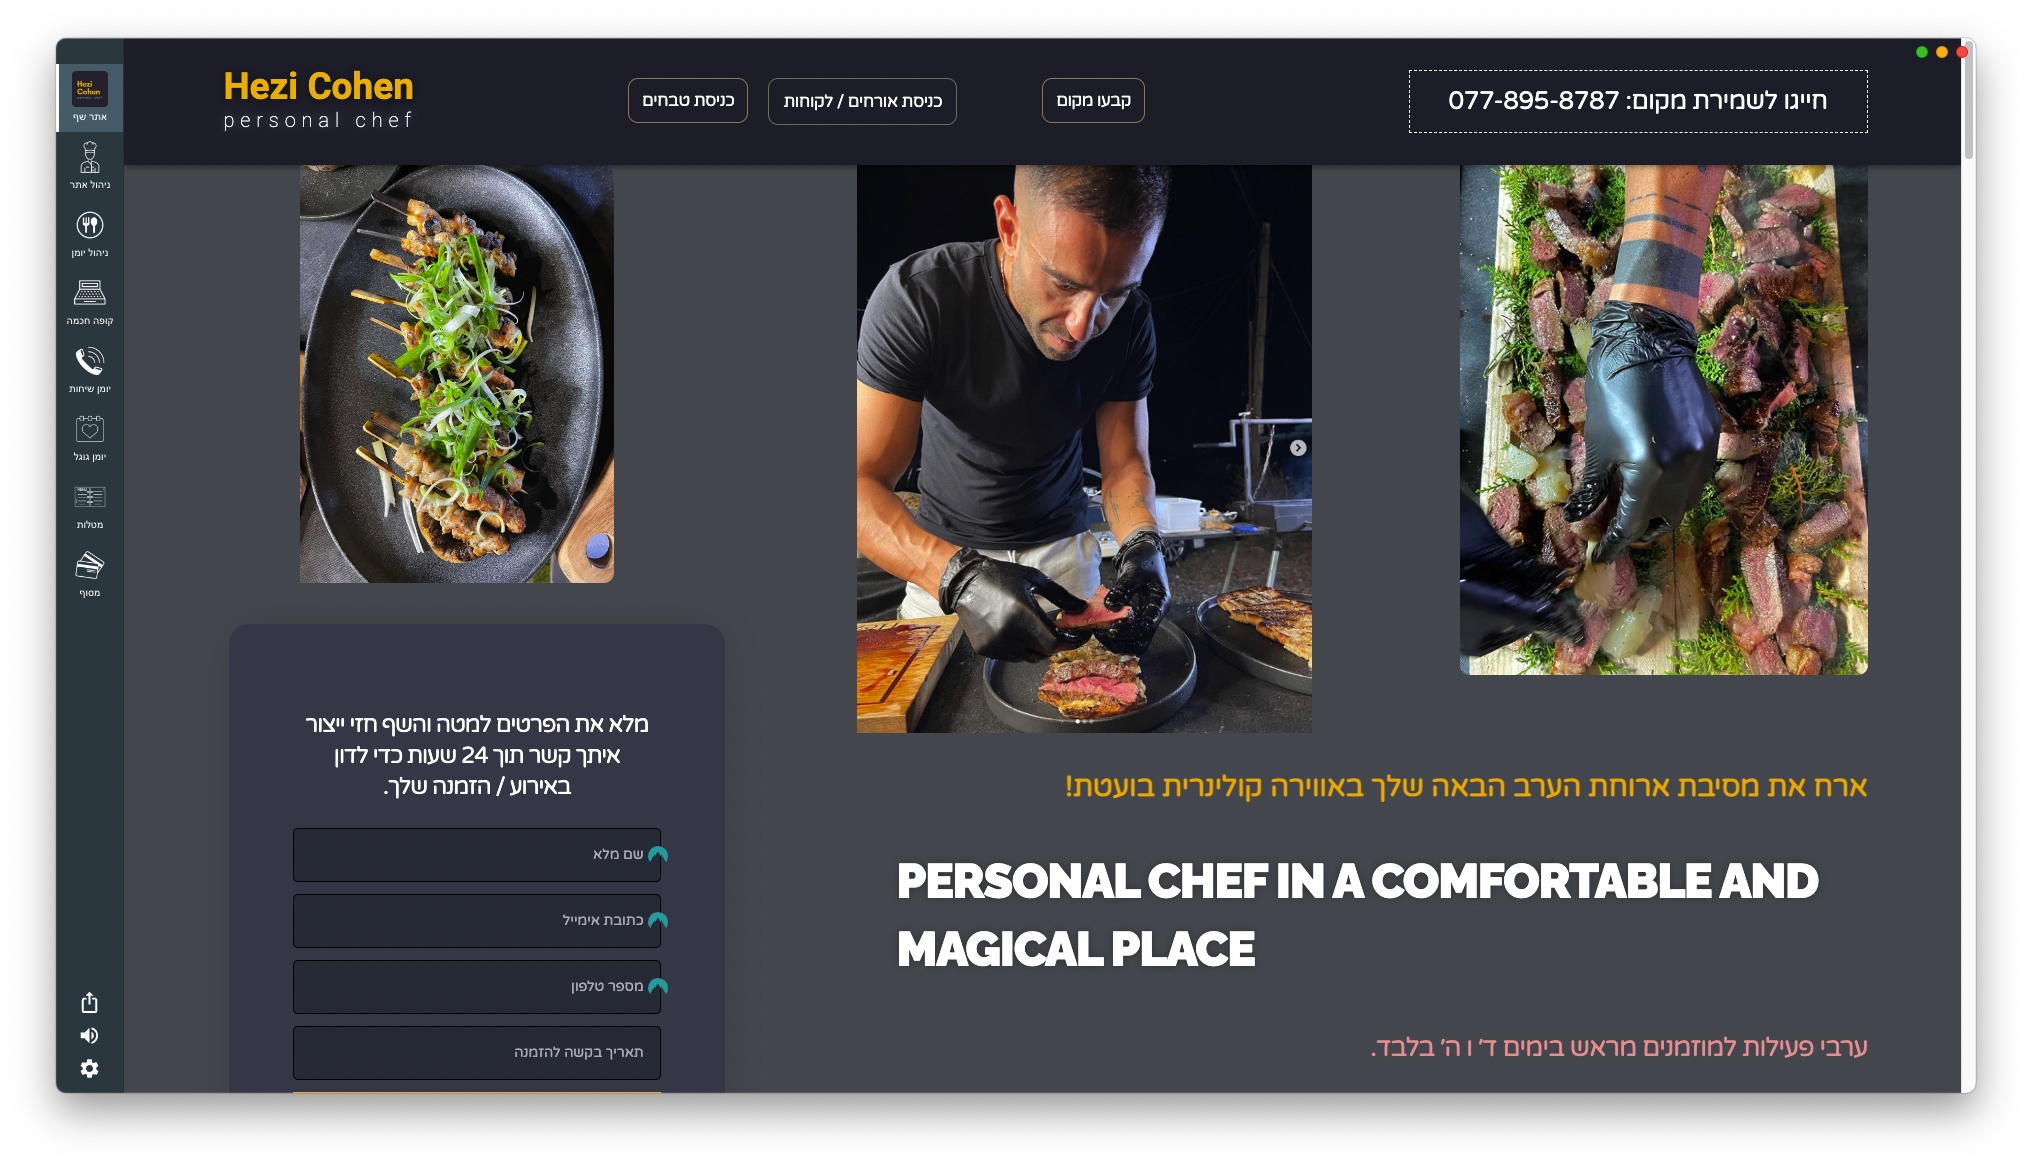2032x1167 pixels.
Task: Advance the carousel with the next arrow
Action: 1298,448
